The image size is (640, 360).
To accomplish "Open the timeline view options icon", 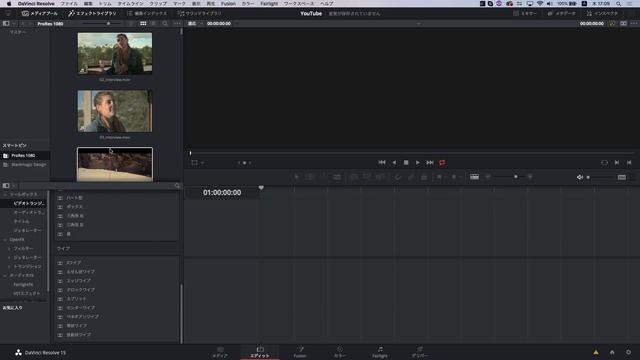I will pyautogui.click(x=474, y=177).
